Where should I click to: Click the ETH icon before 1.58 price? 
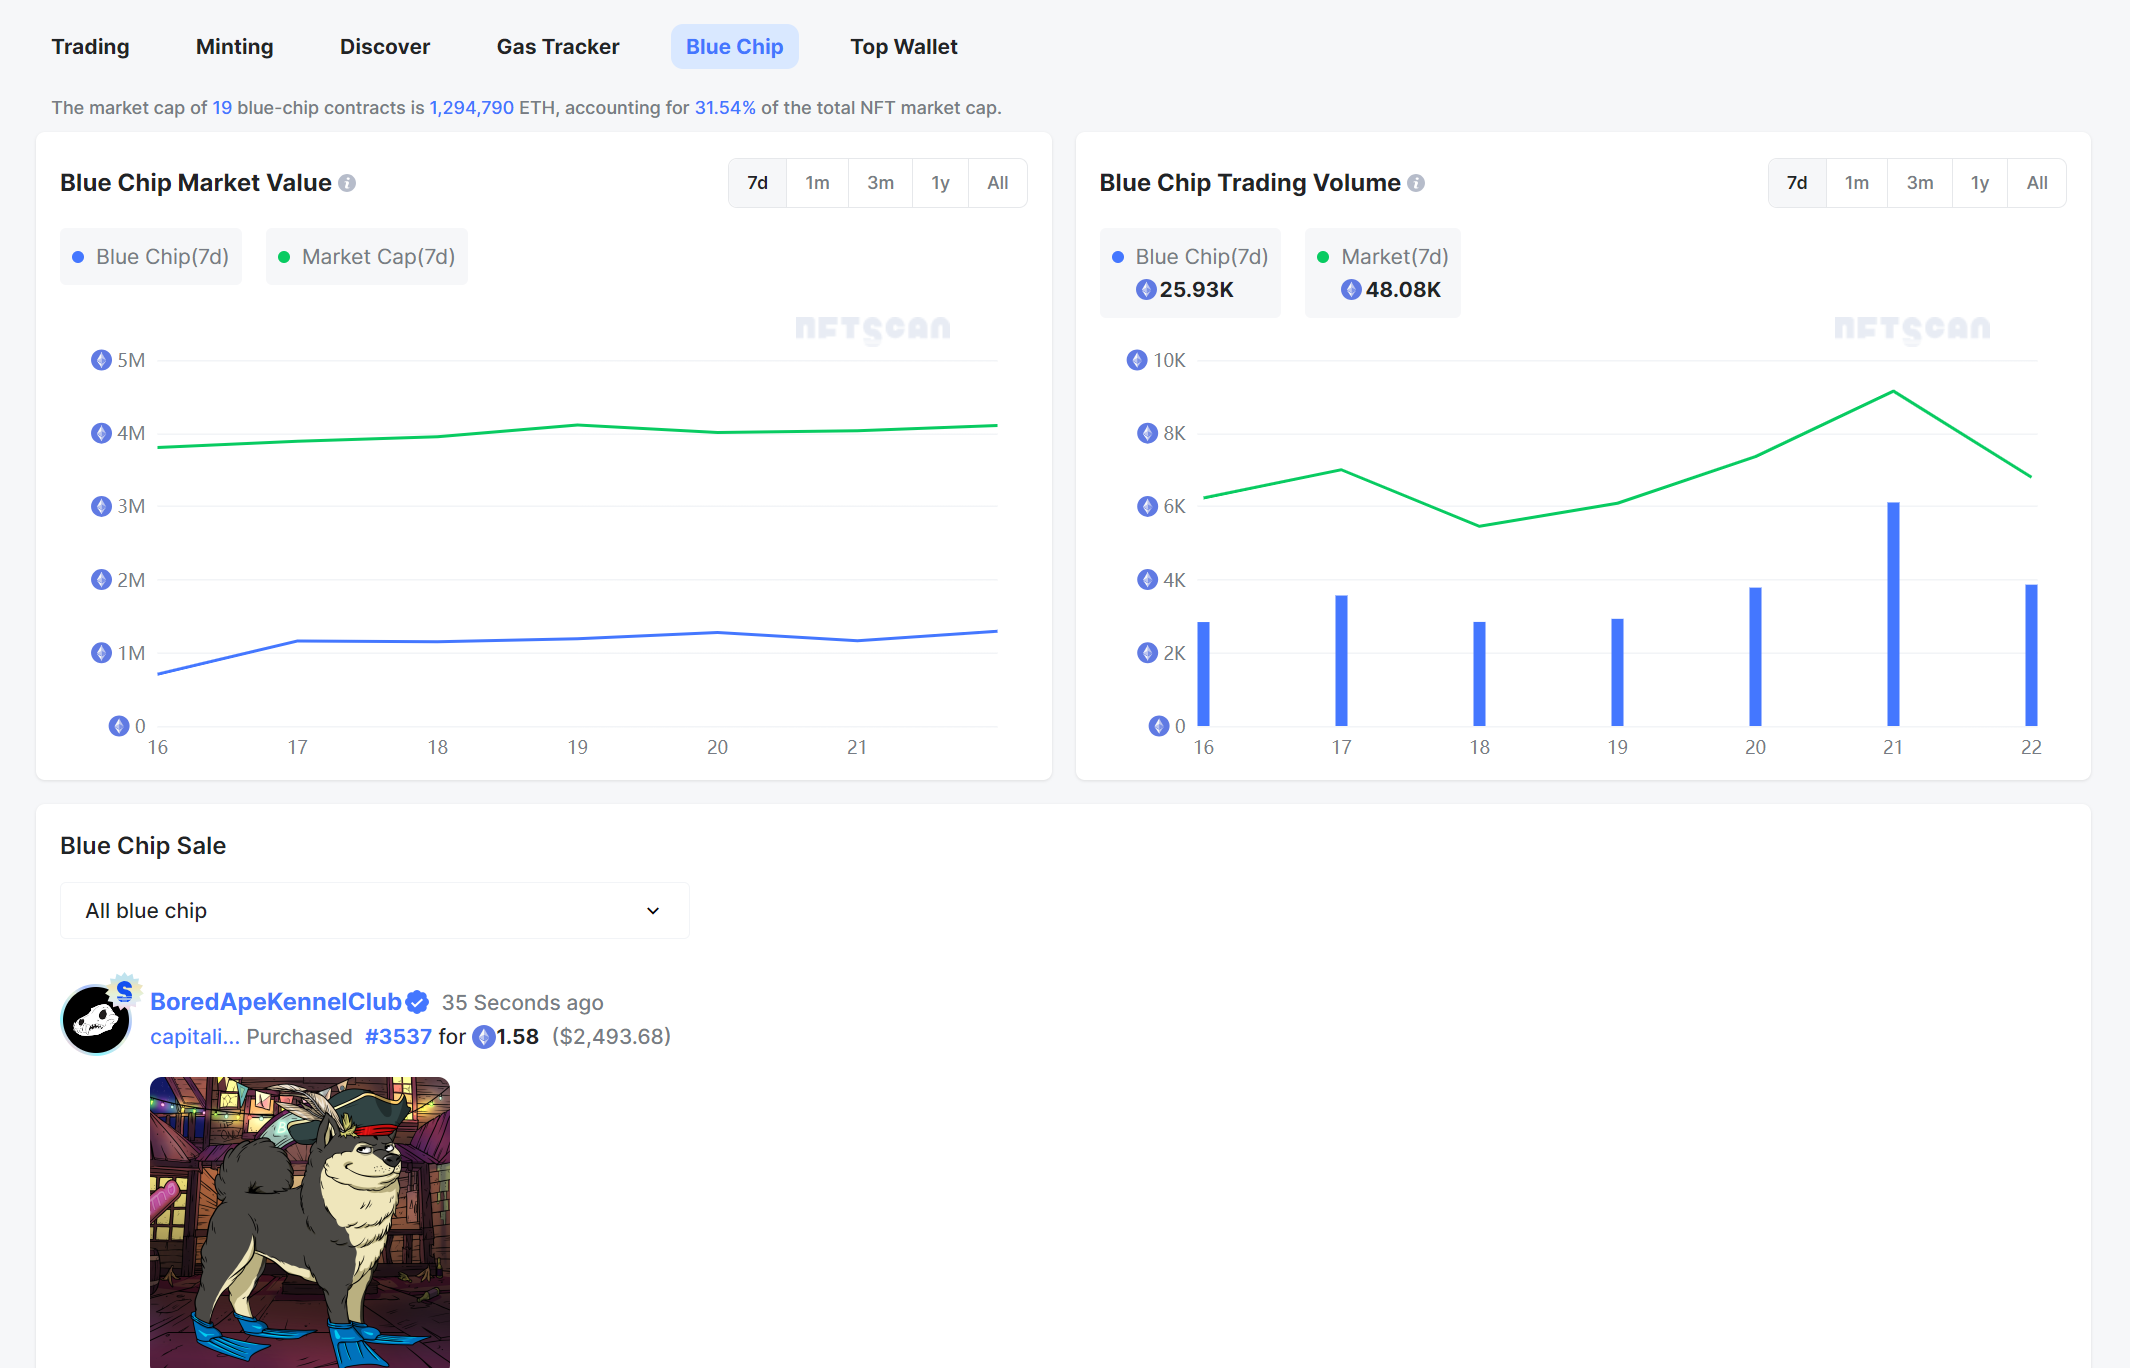coord(484,1037)
